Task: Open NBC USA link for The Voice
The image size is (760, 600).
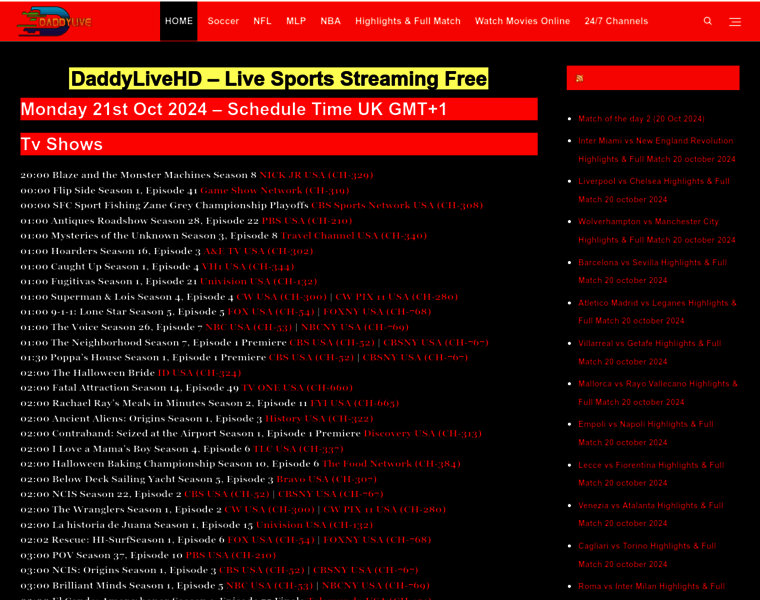Action: coord(249,327)
